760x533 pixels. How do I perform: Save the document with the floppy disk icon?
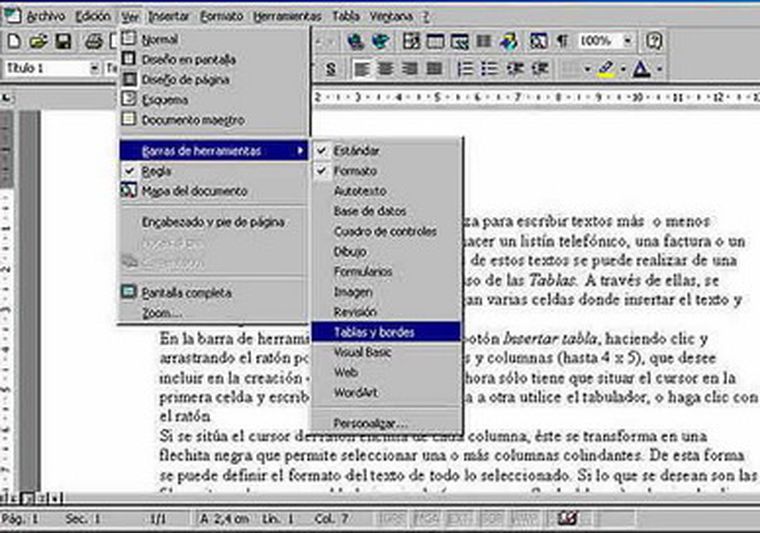pyautogui.click(x=63, y=41)
